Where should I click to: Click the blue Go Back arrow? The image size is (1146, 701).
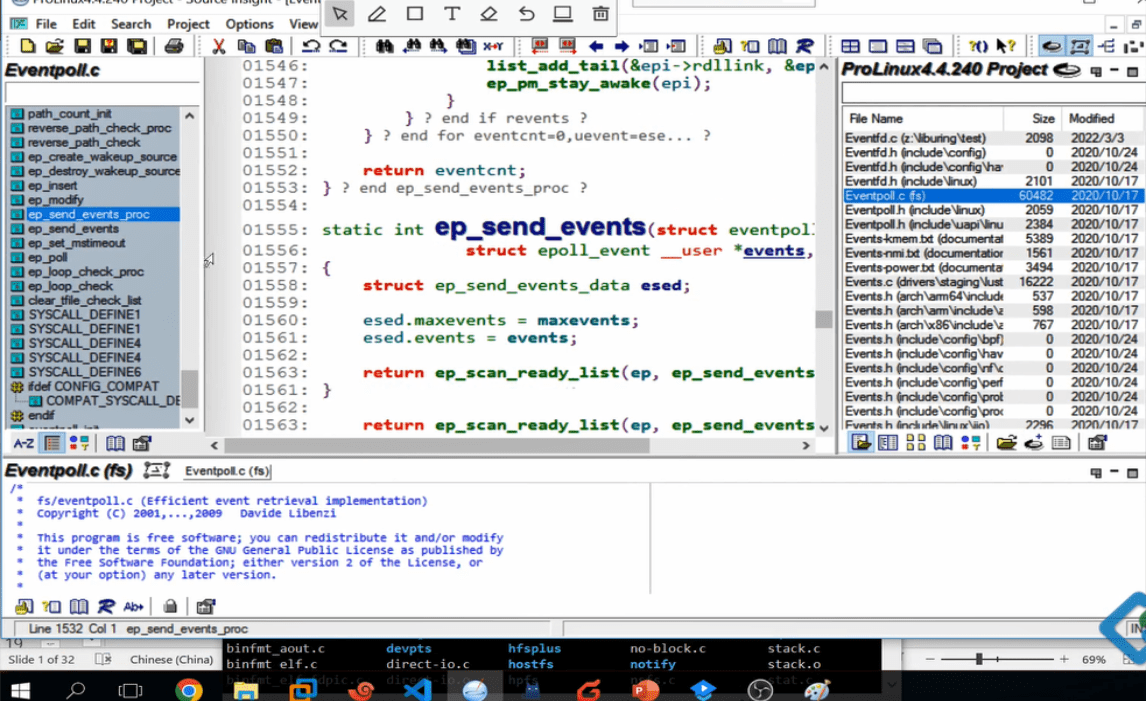596,46
